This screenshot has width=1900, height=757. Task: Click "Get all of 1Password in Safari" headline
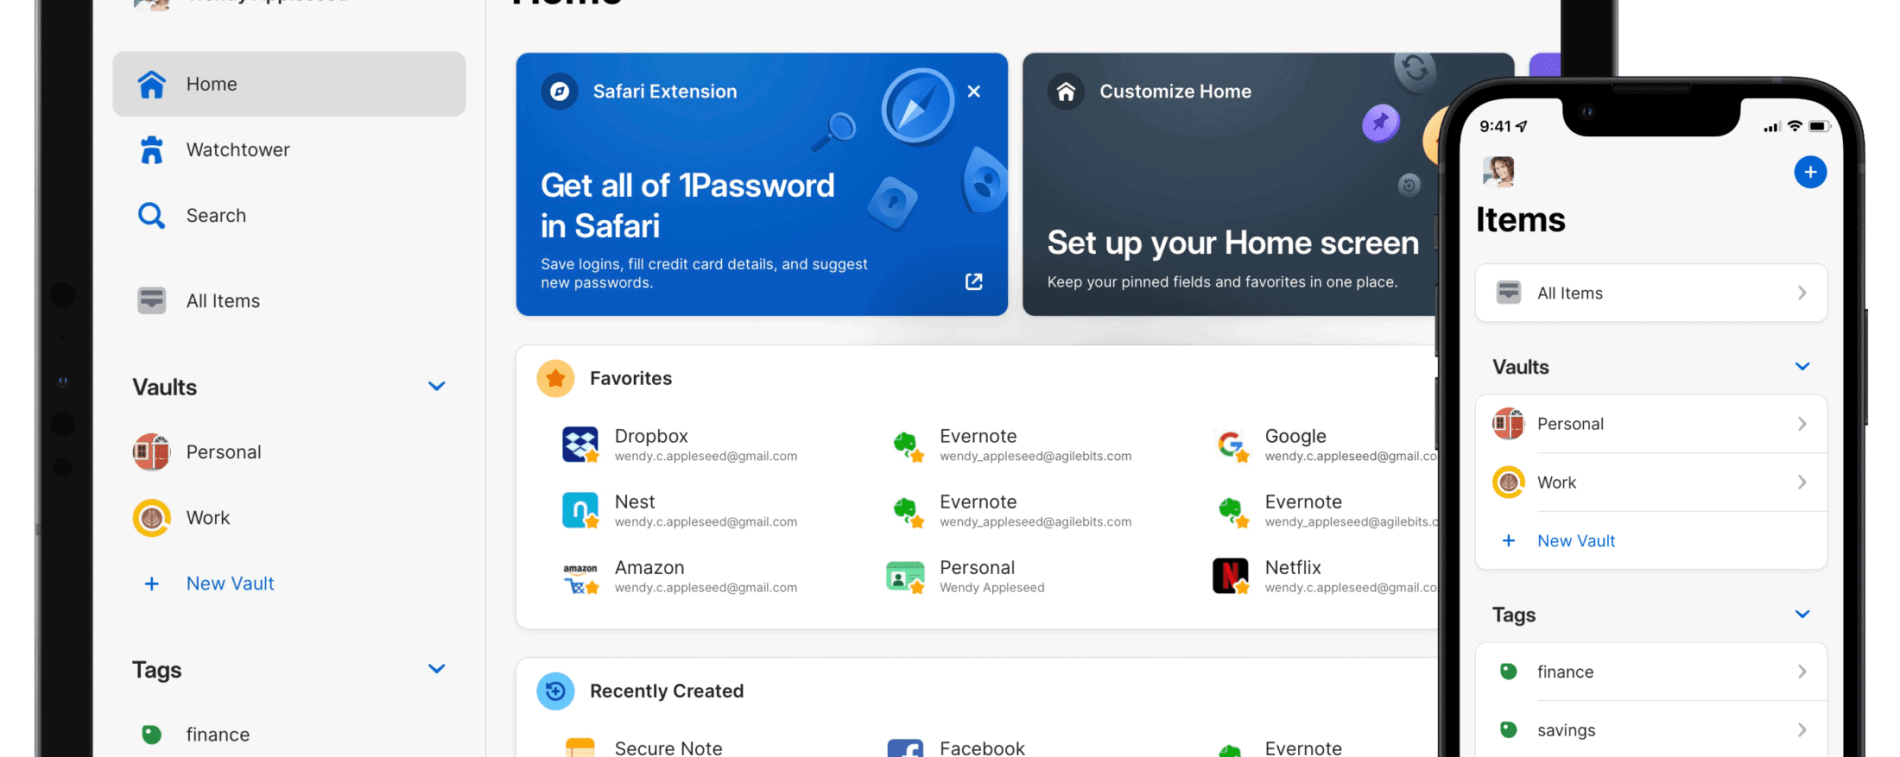tap(688, 206)
